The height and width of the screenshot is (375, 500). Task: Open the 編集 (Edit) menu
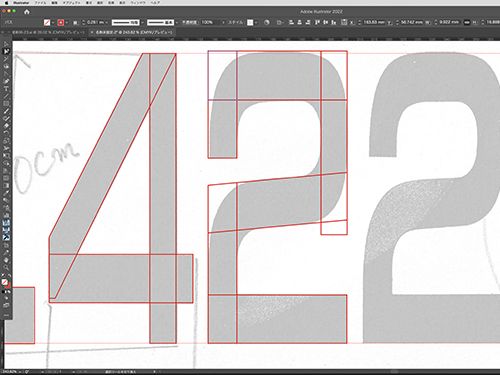click(x=55, y=3)
